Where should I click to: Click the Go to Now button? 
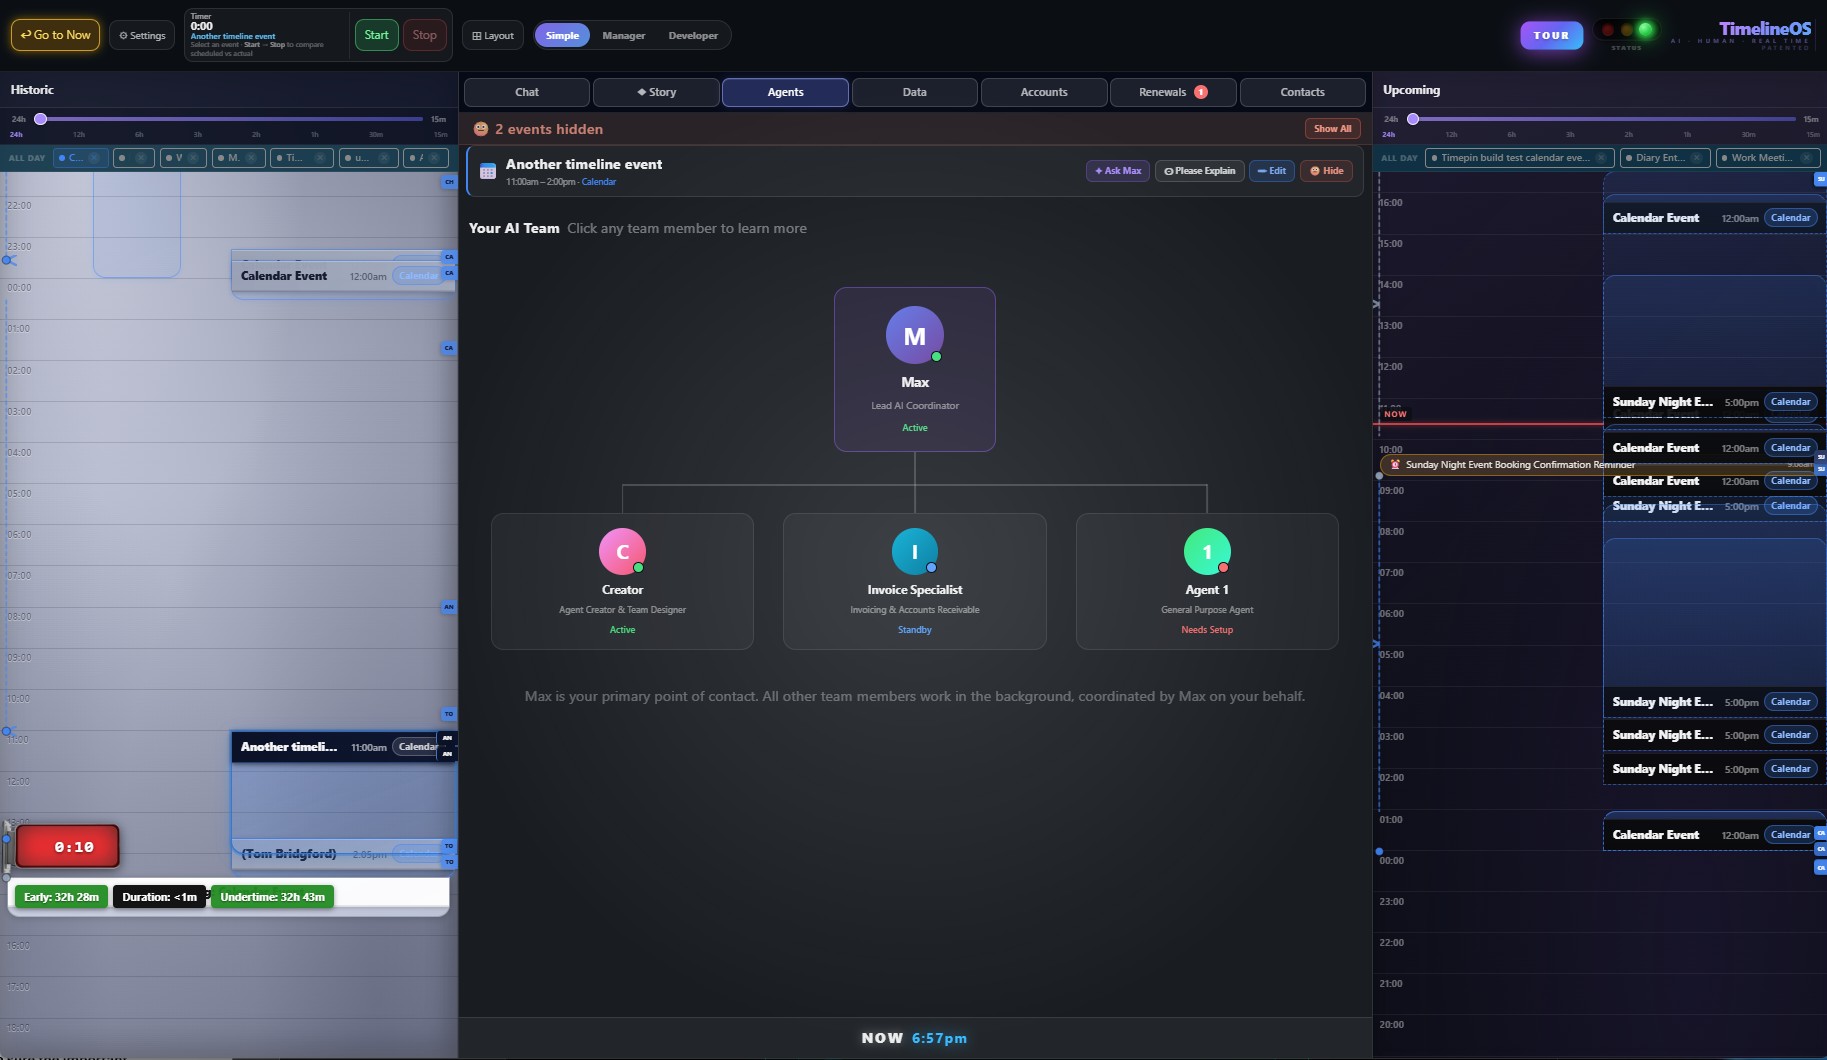56,35
